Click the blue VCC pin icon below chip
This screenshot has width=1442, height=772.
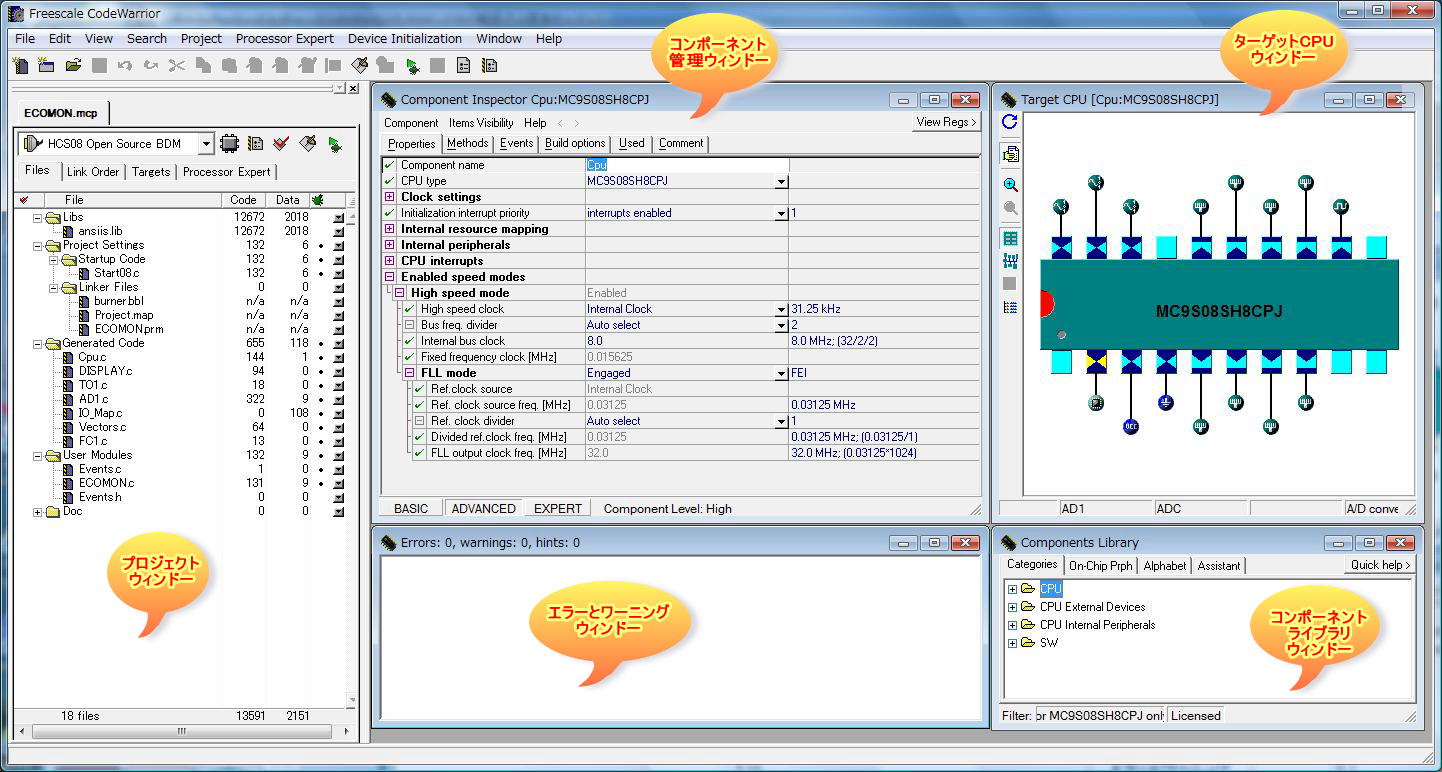[1131, 426]
